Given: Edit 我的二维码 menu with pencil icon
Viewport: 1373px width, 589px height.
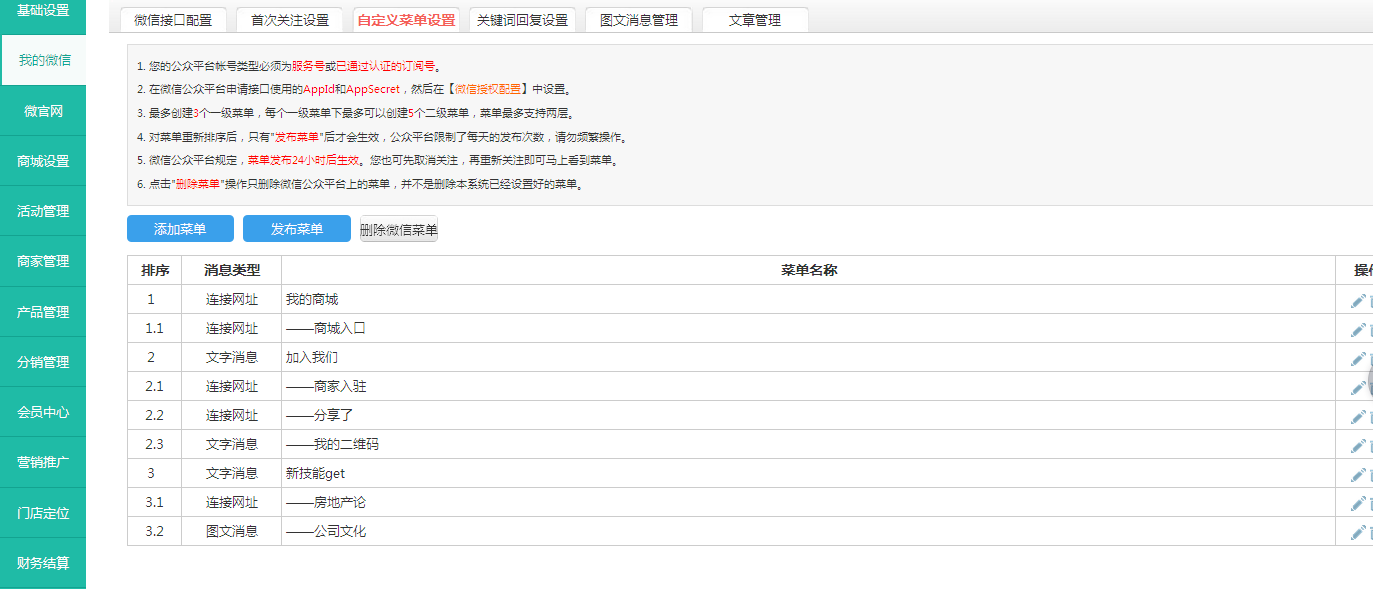Looking at the screenshot, I should 1357,446.
